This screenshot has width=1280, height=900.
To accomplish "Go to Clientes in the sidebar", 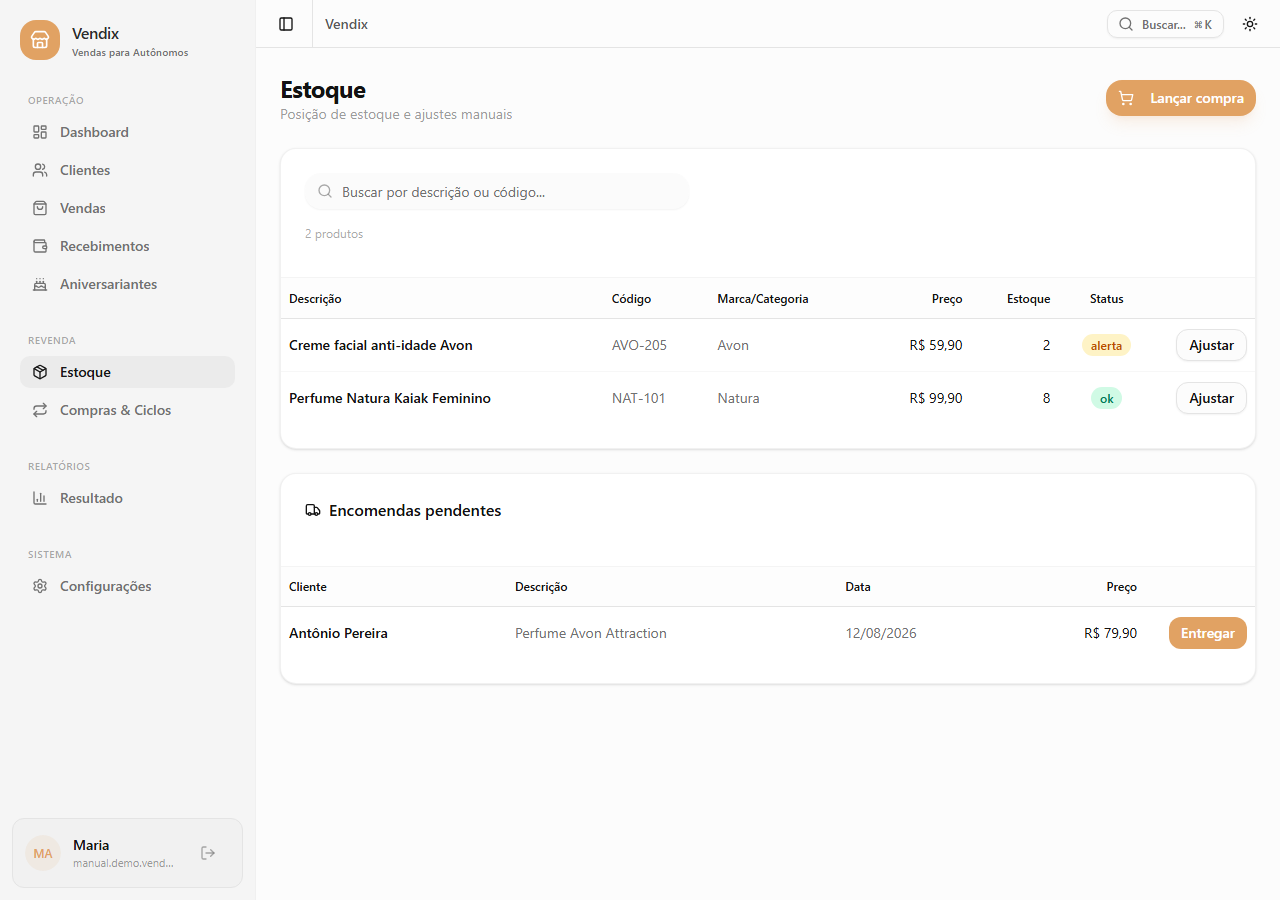I will pyautogui.click(x=127, y=170).
